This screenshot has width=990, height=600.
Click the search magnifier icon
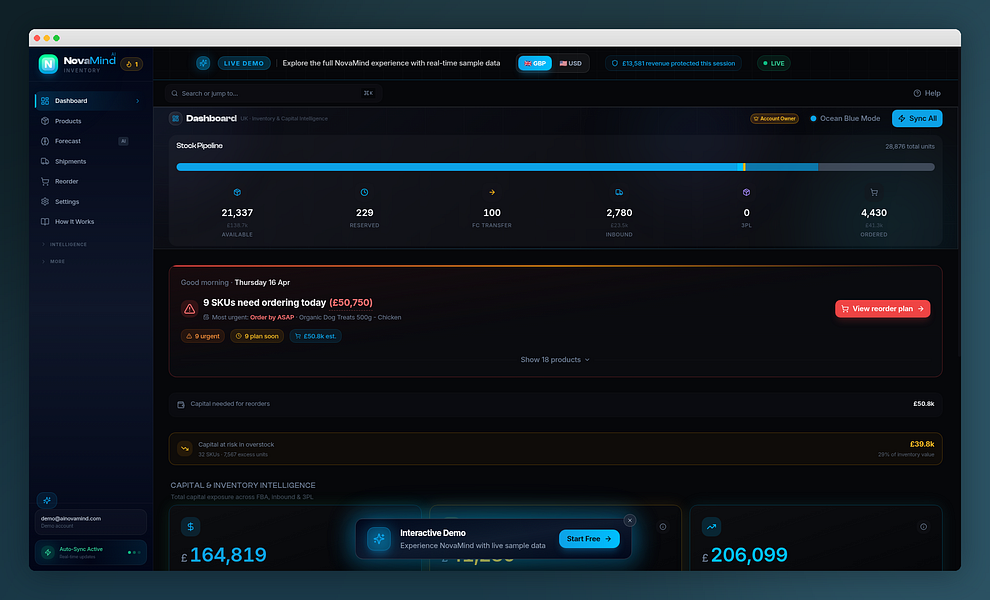click(x=175, y=93)
